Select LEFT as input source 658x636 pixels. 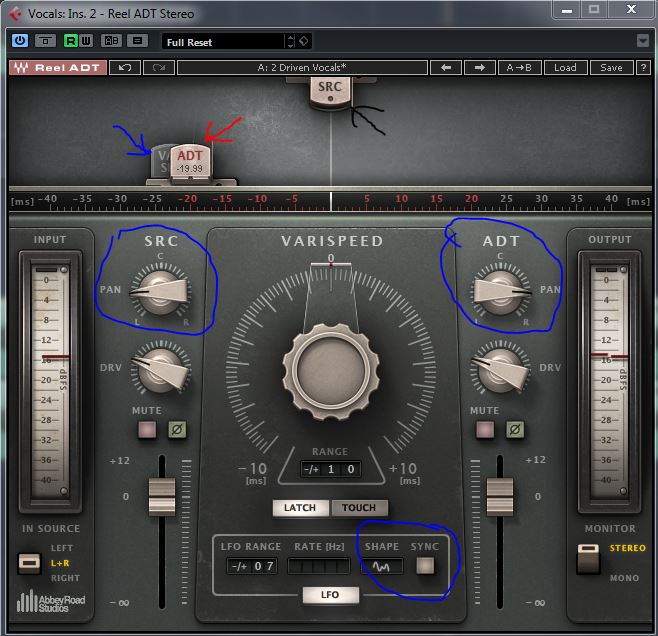click(62, 548)
